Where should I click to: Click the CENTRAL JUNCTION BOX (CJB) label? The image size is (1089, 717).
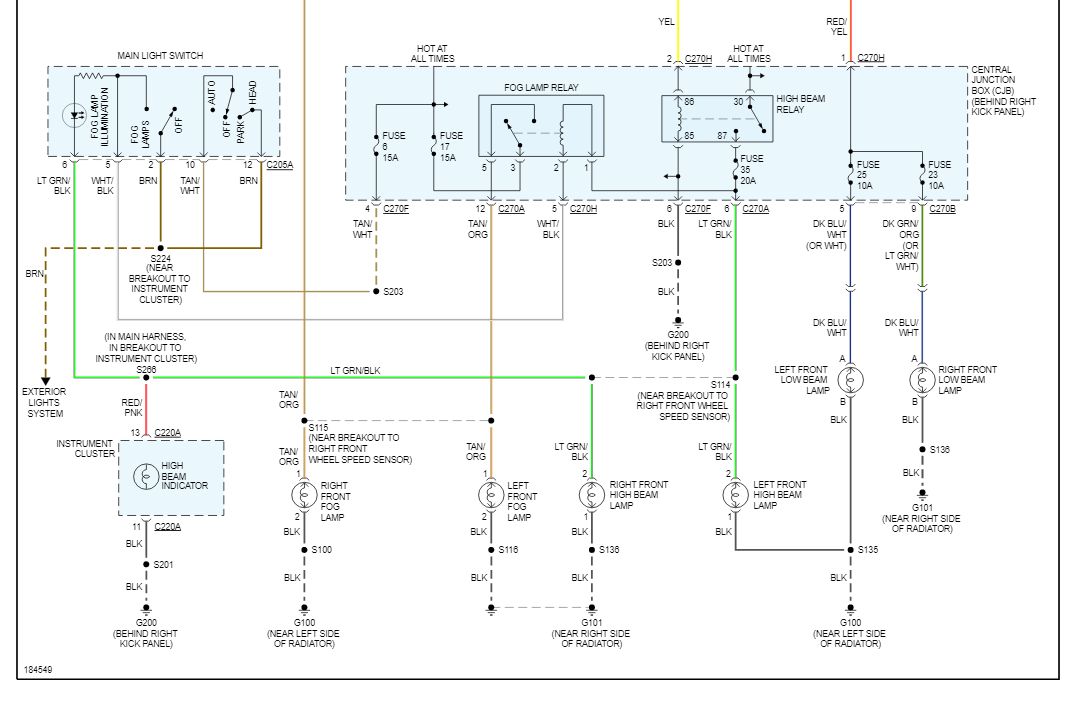point(1003,90)
